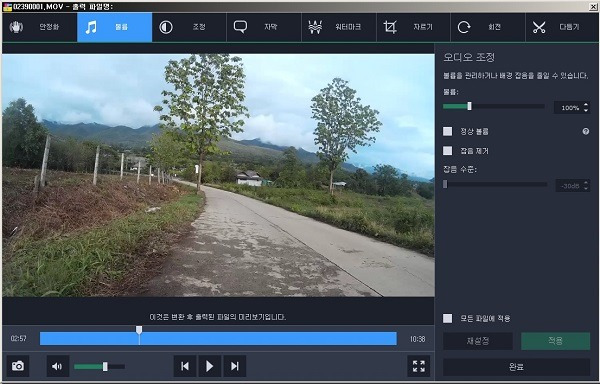
Task: Take a snapshot with the camera icon
Action: [x=18, y=366]
